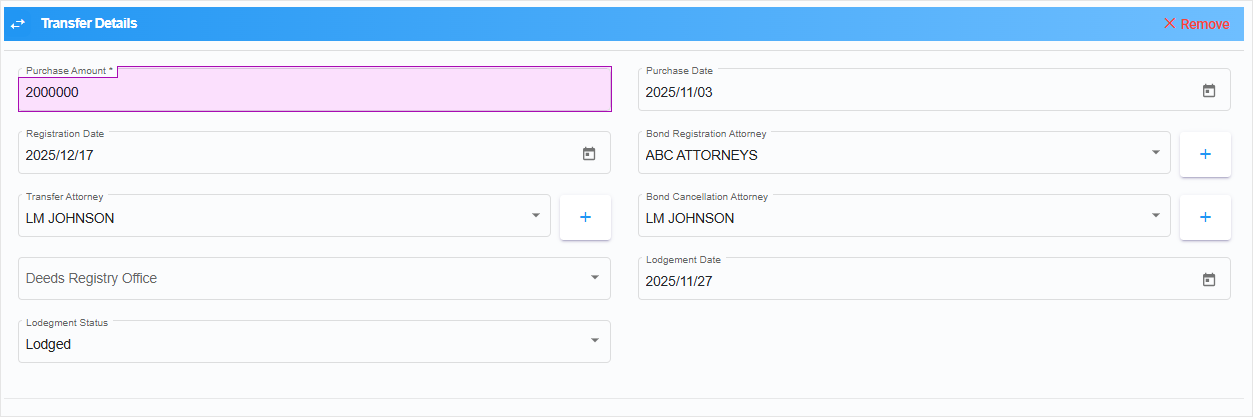Open the Deeds Registry Office dropdown
This screenshot has width=1253, height=417.
click(595, 278)
